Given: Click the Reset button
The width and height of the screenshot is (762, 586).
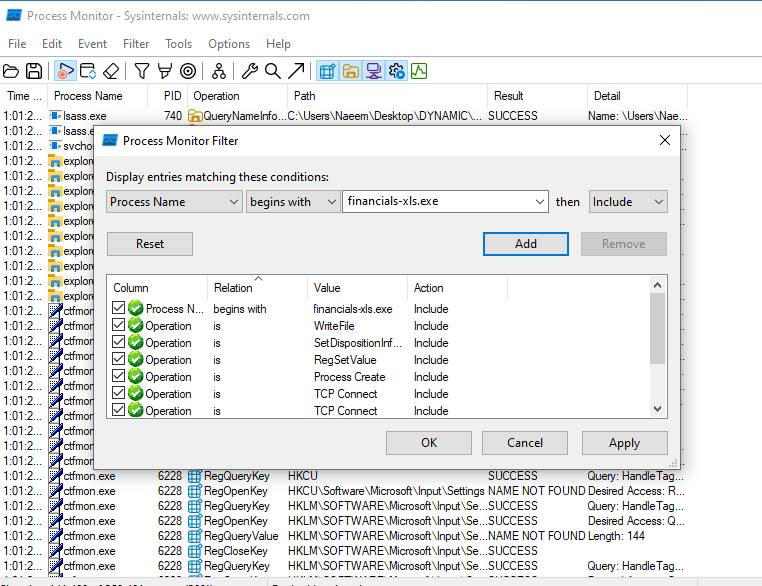Looking at the screenshot, I should pos(150,243).
